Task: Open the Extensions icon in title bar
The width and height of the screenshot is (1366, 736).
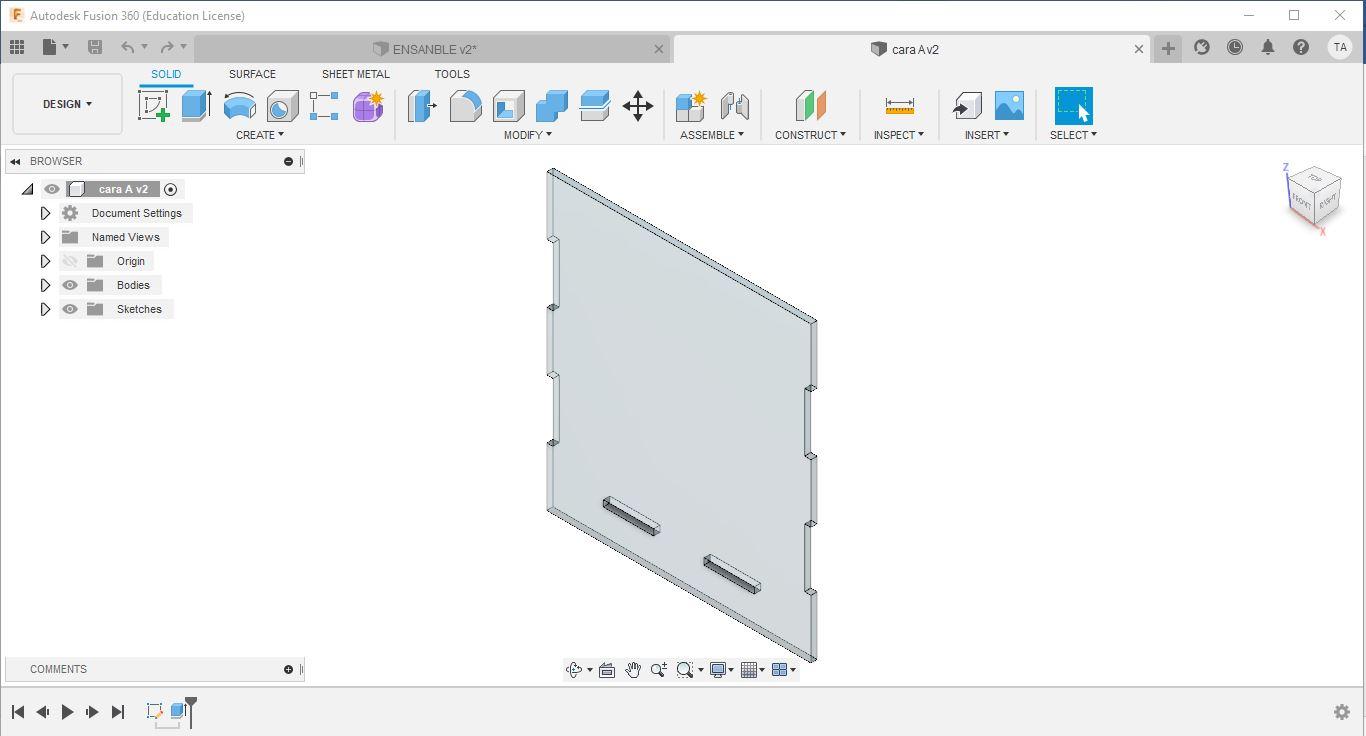Action: tap(1202, 47)
